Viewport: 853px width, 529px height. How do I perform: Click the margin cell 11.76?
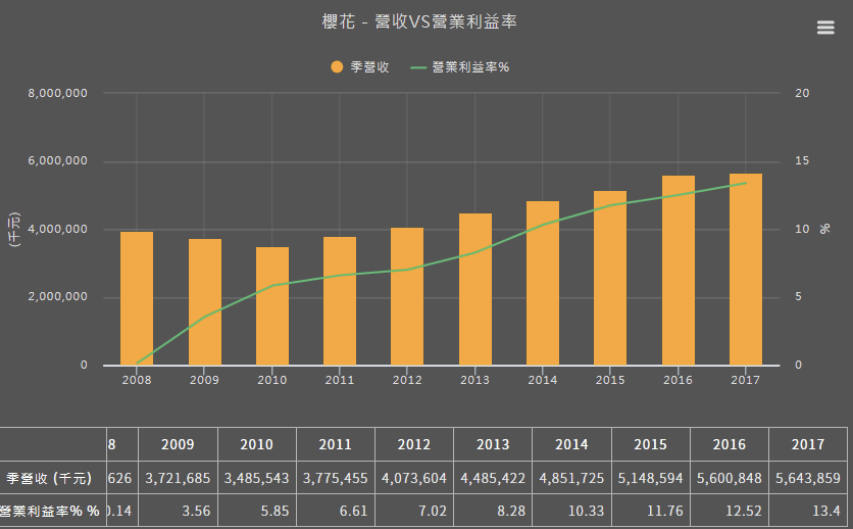pyautogui.click(x=651, y=510)
